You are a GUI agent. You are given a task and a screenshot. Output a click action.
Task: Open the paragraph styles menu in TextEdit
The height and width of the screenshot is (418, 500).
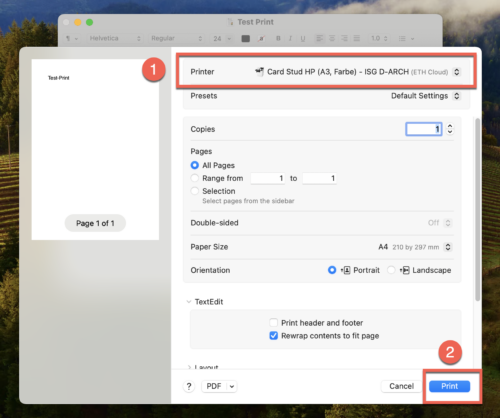click(x=71, y=39)
